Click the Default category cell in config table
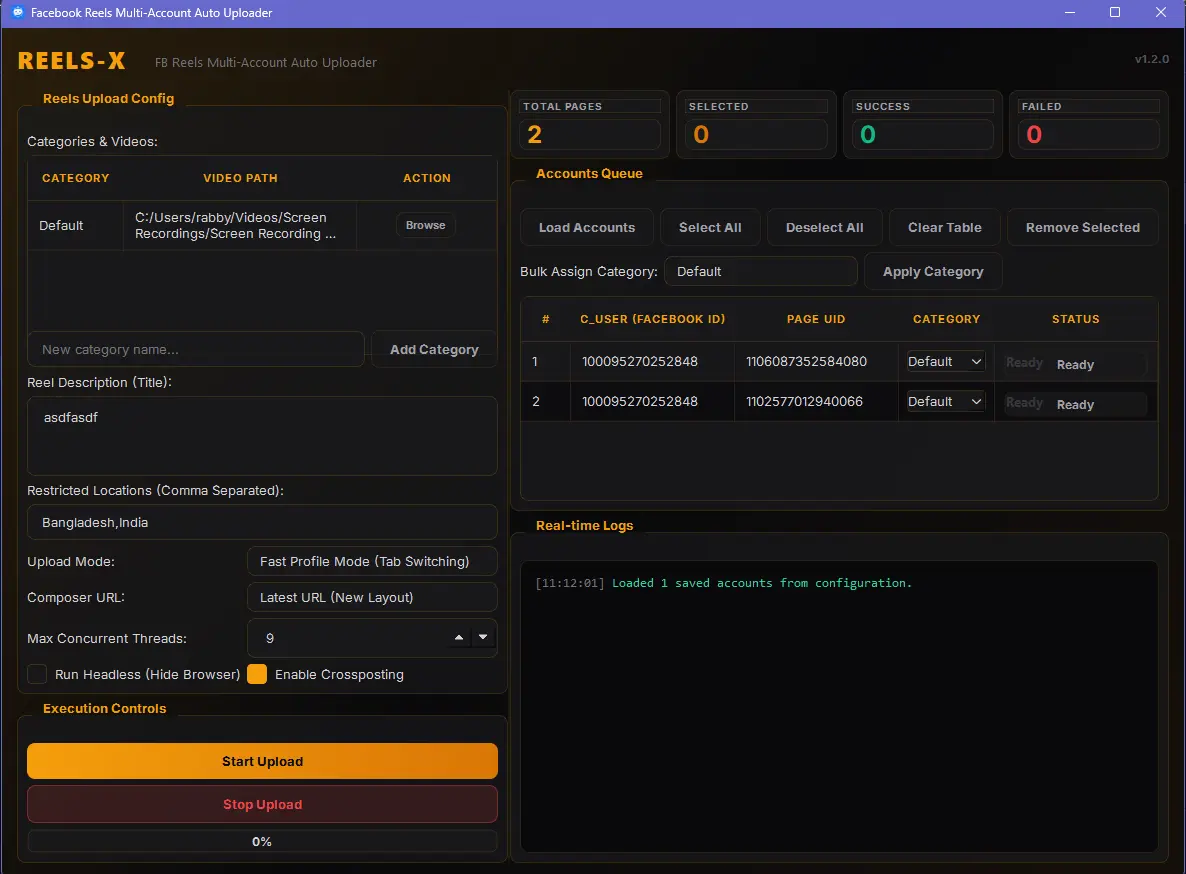This screenshot has height=874, width=1186. [76, 225]
